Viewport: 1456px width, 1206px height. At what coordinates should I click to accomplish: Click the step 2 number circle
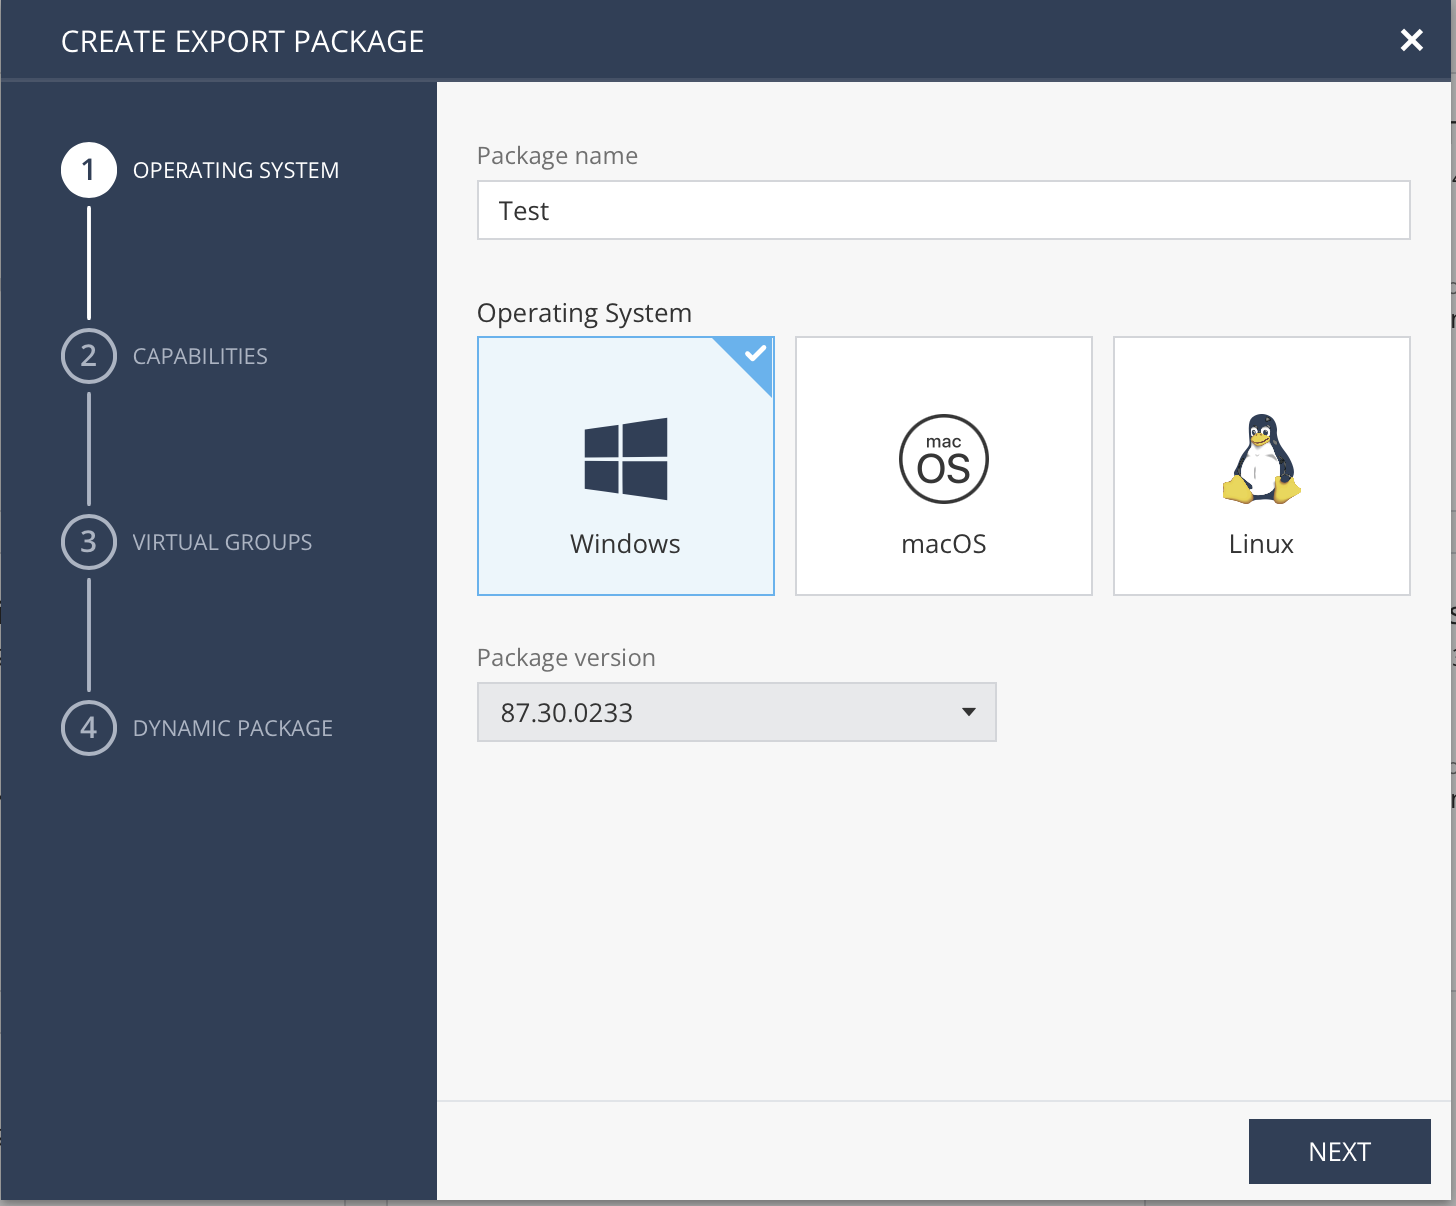point(89,356)
